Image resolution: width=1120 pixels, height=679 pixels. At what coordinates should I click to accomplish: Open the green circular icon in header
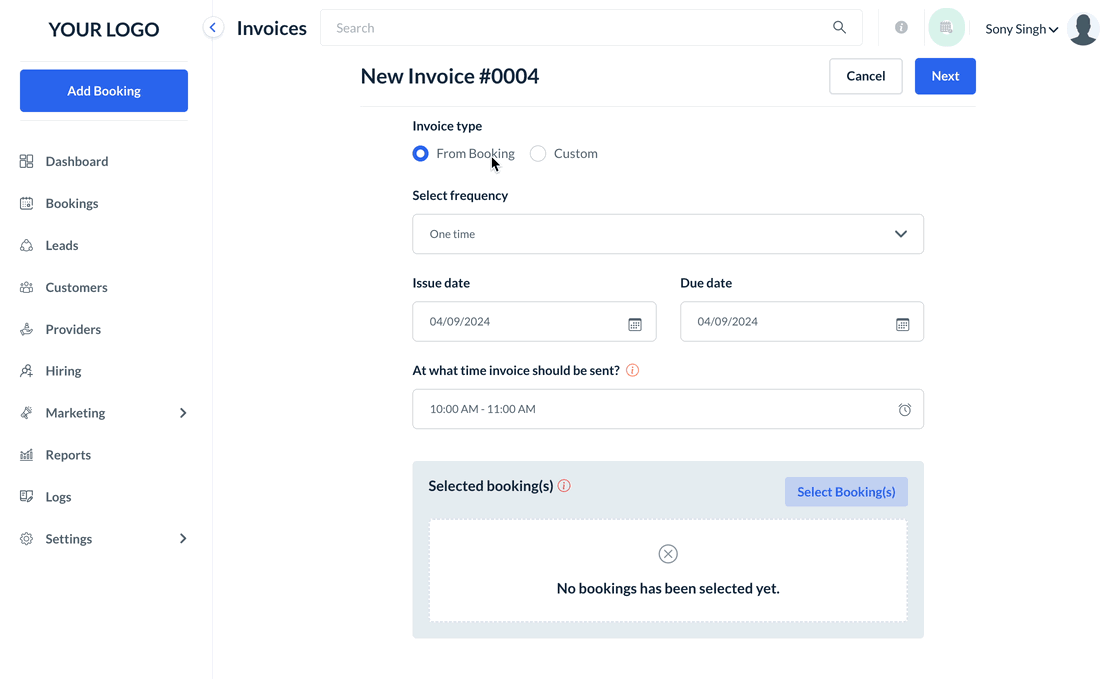[946, 28]
